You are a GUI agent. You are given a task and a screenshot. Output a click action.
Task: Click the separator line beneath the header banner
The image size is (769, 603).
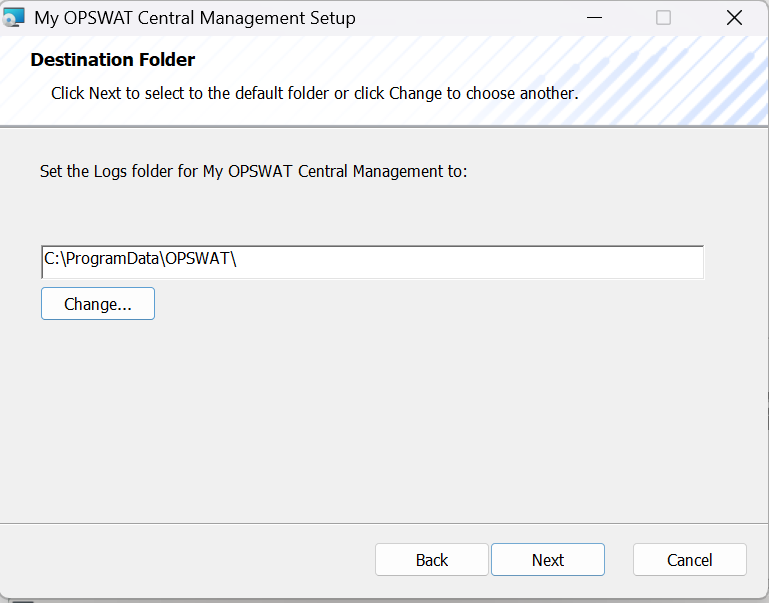[384, 126]
